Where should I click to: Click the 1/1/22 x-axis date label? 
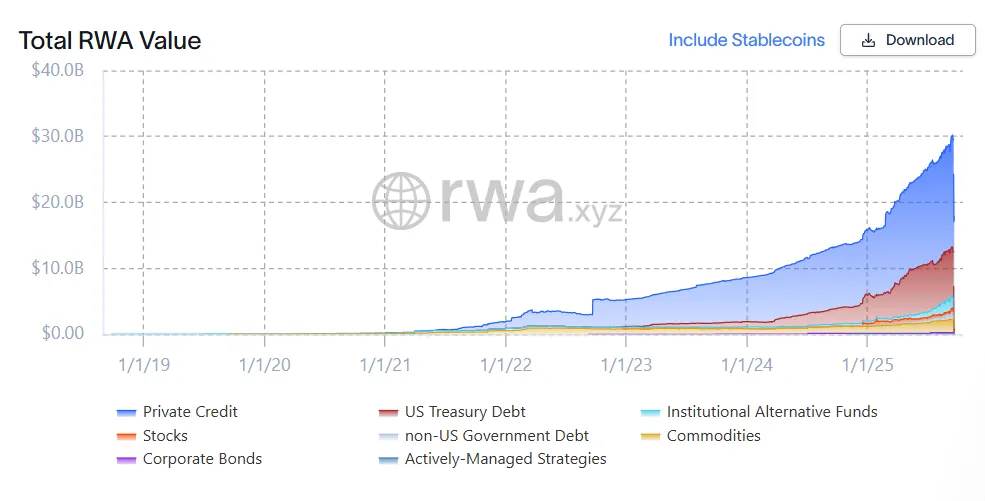click(506, 365)
